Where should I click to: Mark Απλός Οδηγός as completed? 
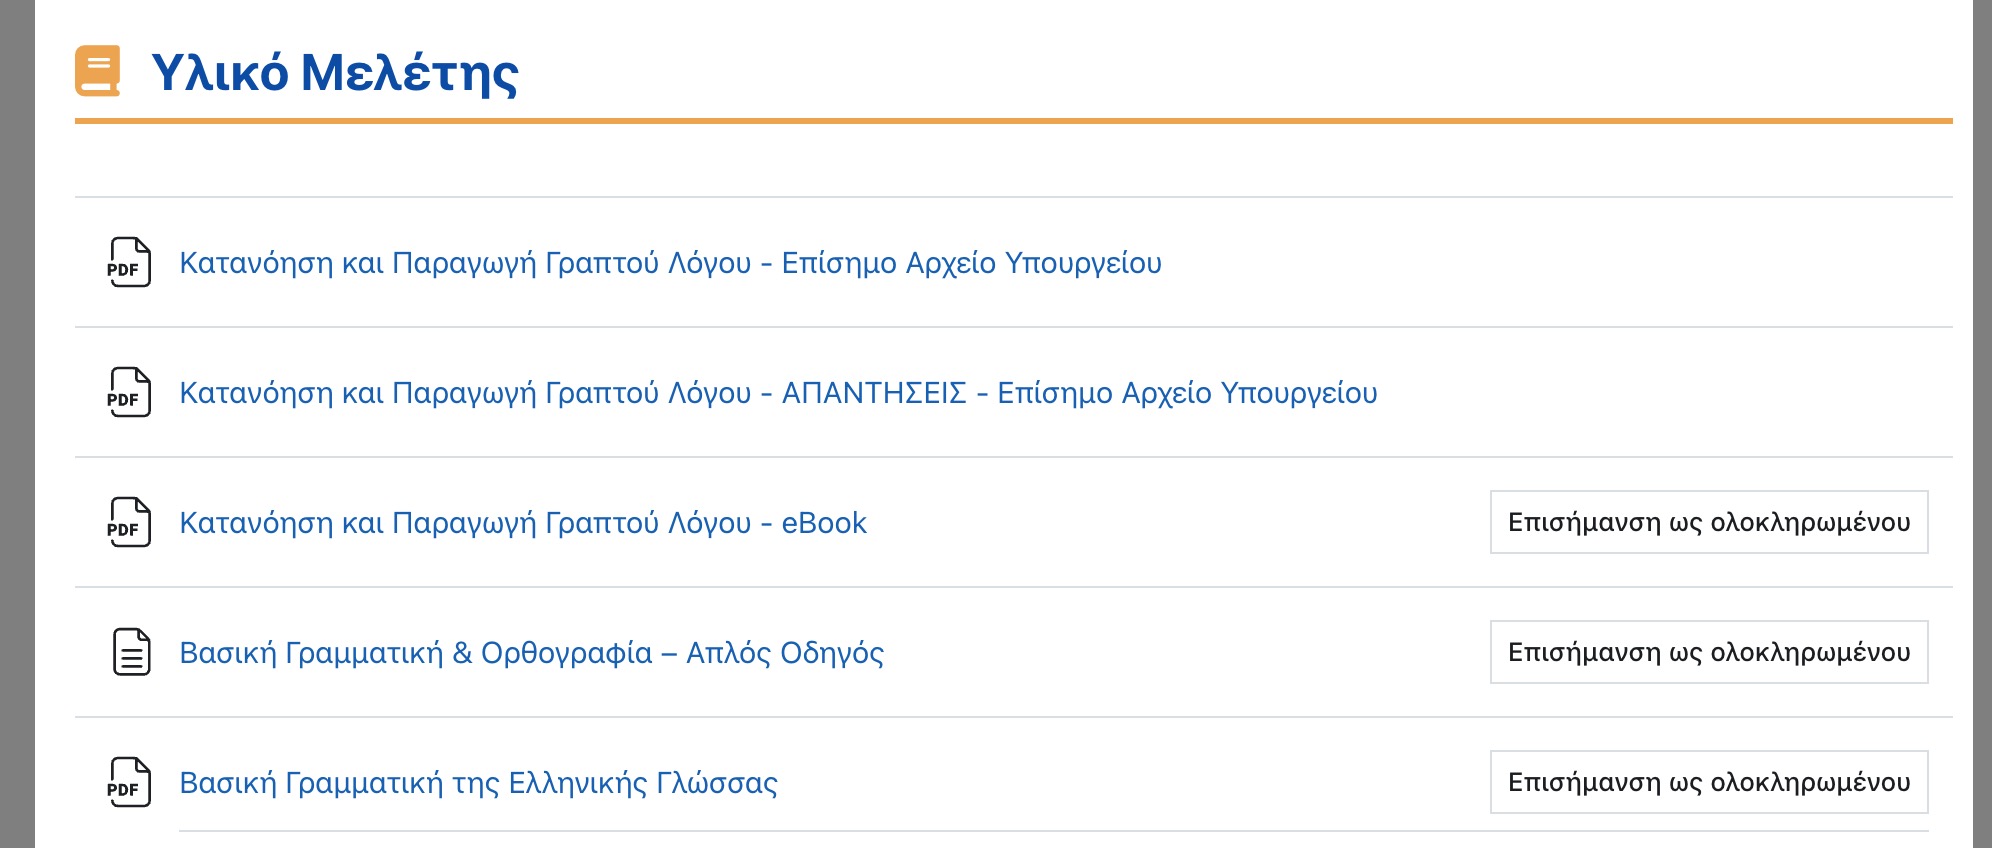click(x=1708, y=652)
